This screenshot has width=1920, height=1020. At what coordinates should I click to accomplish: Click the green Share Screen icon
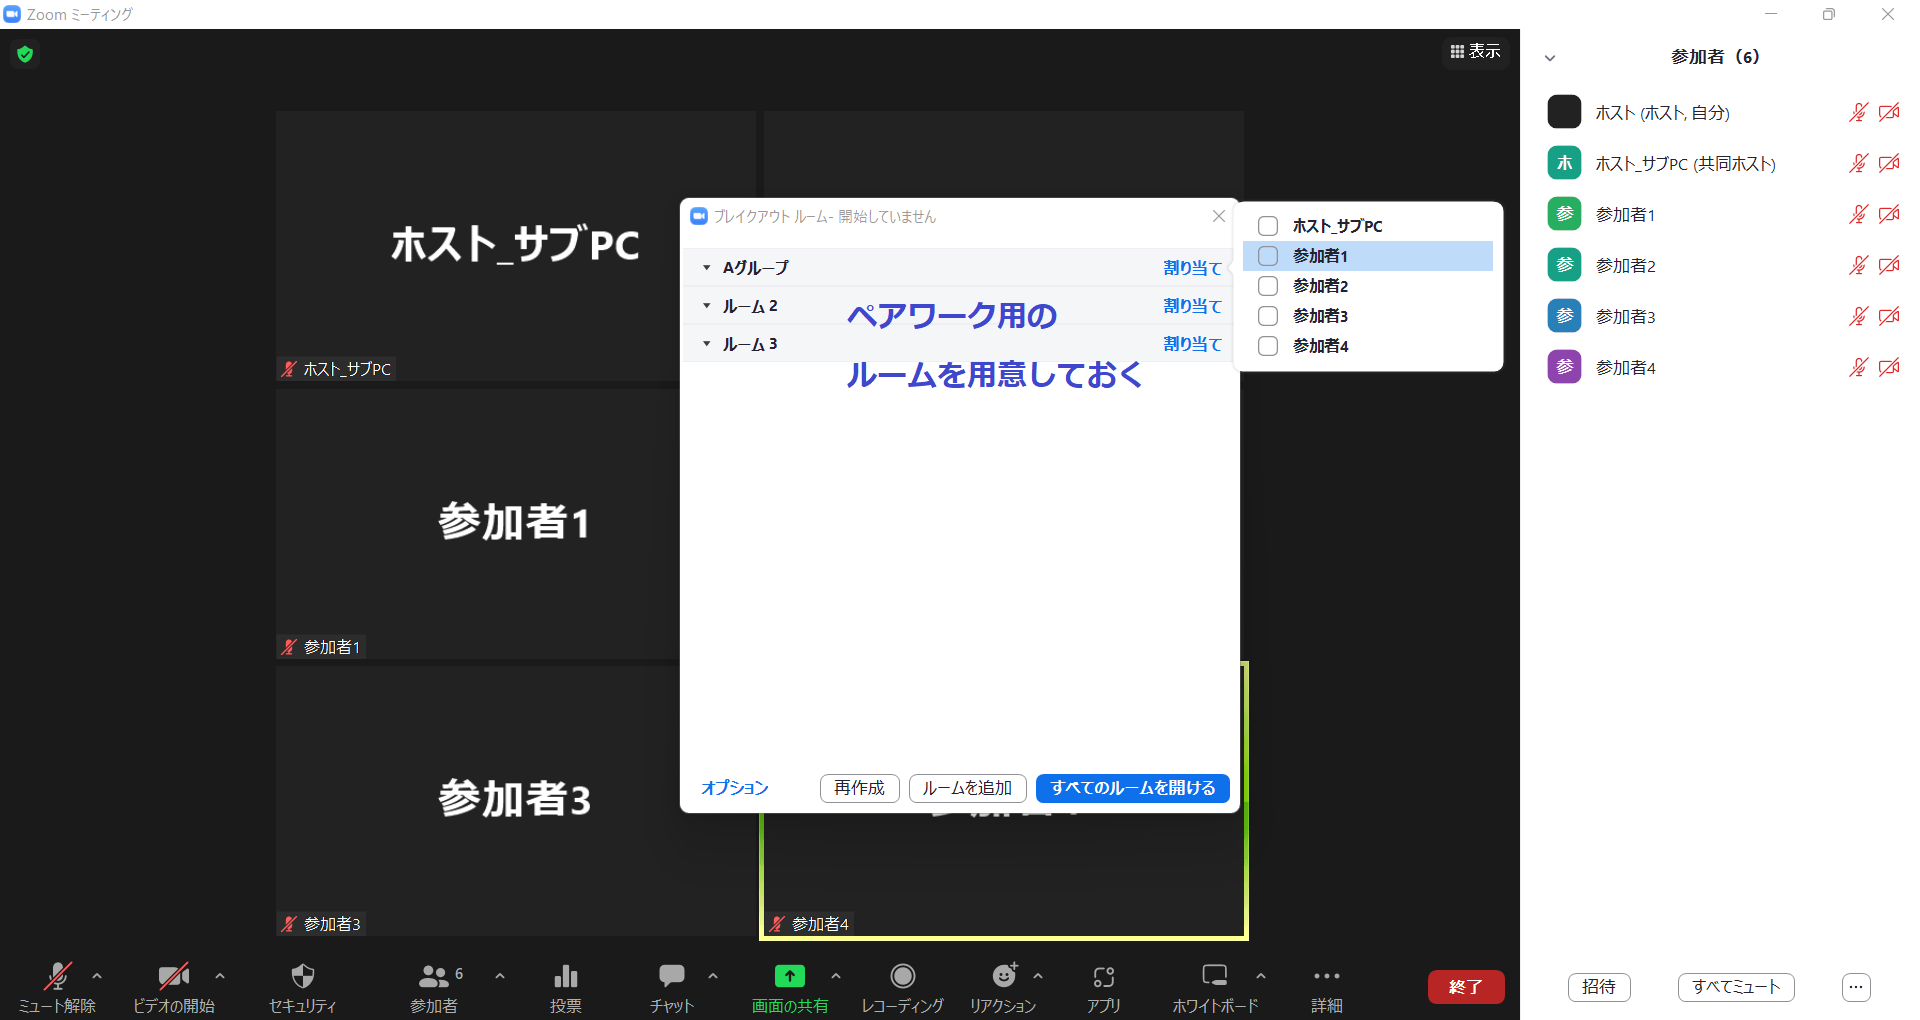coord(789,976)
